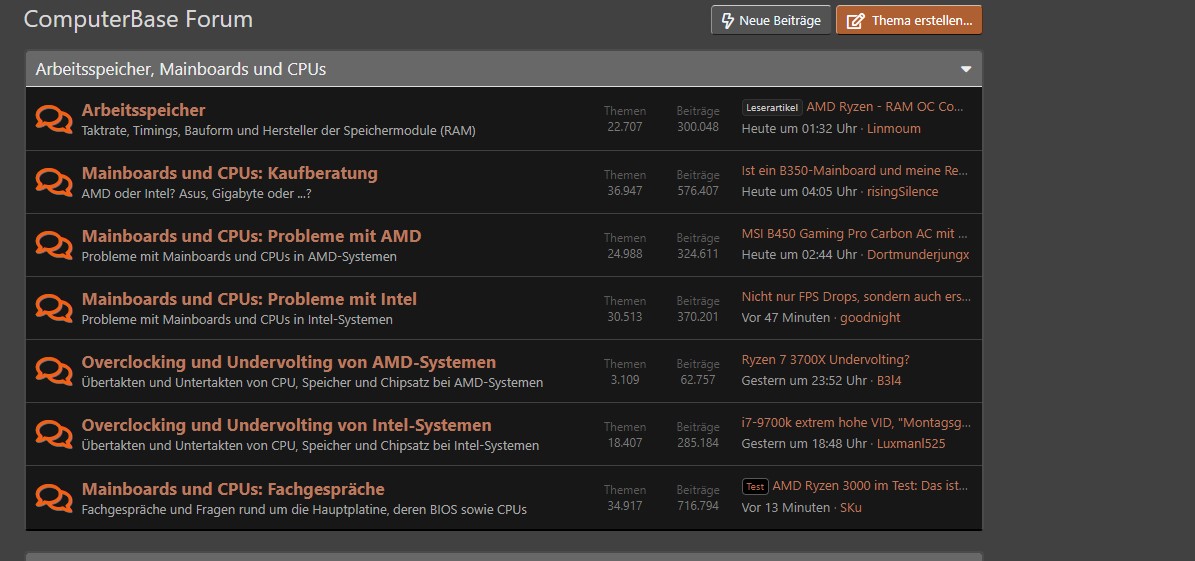
Task: Click the Neue Beiträge button
Action: (x=771, y=20)
